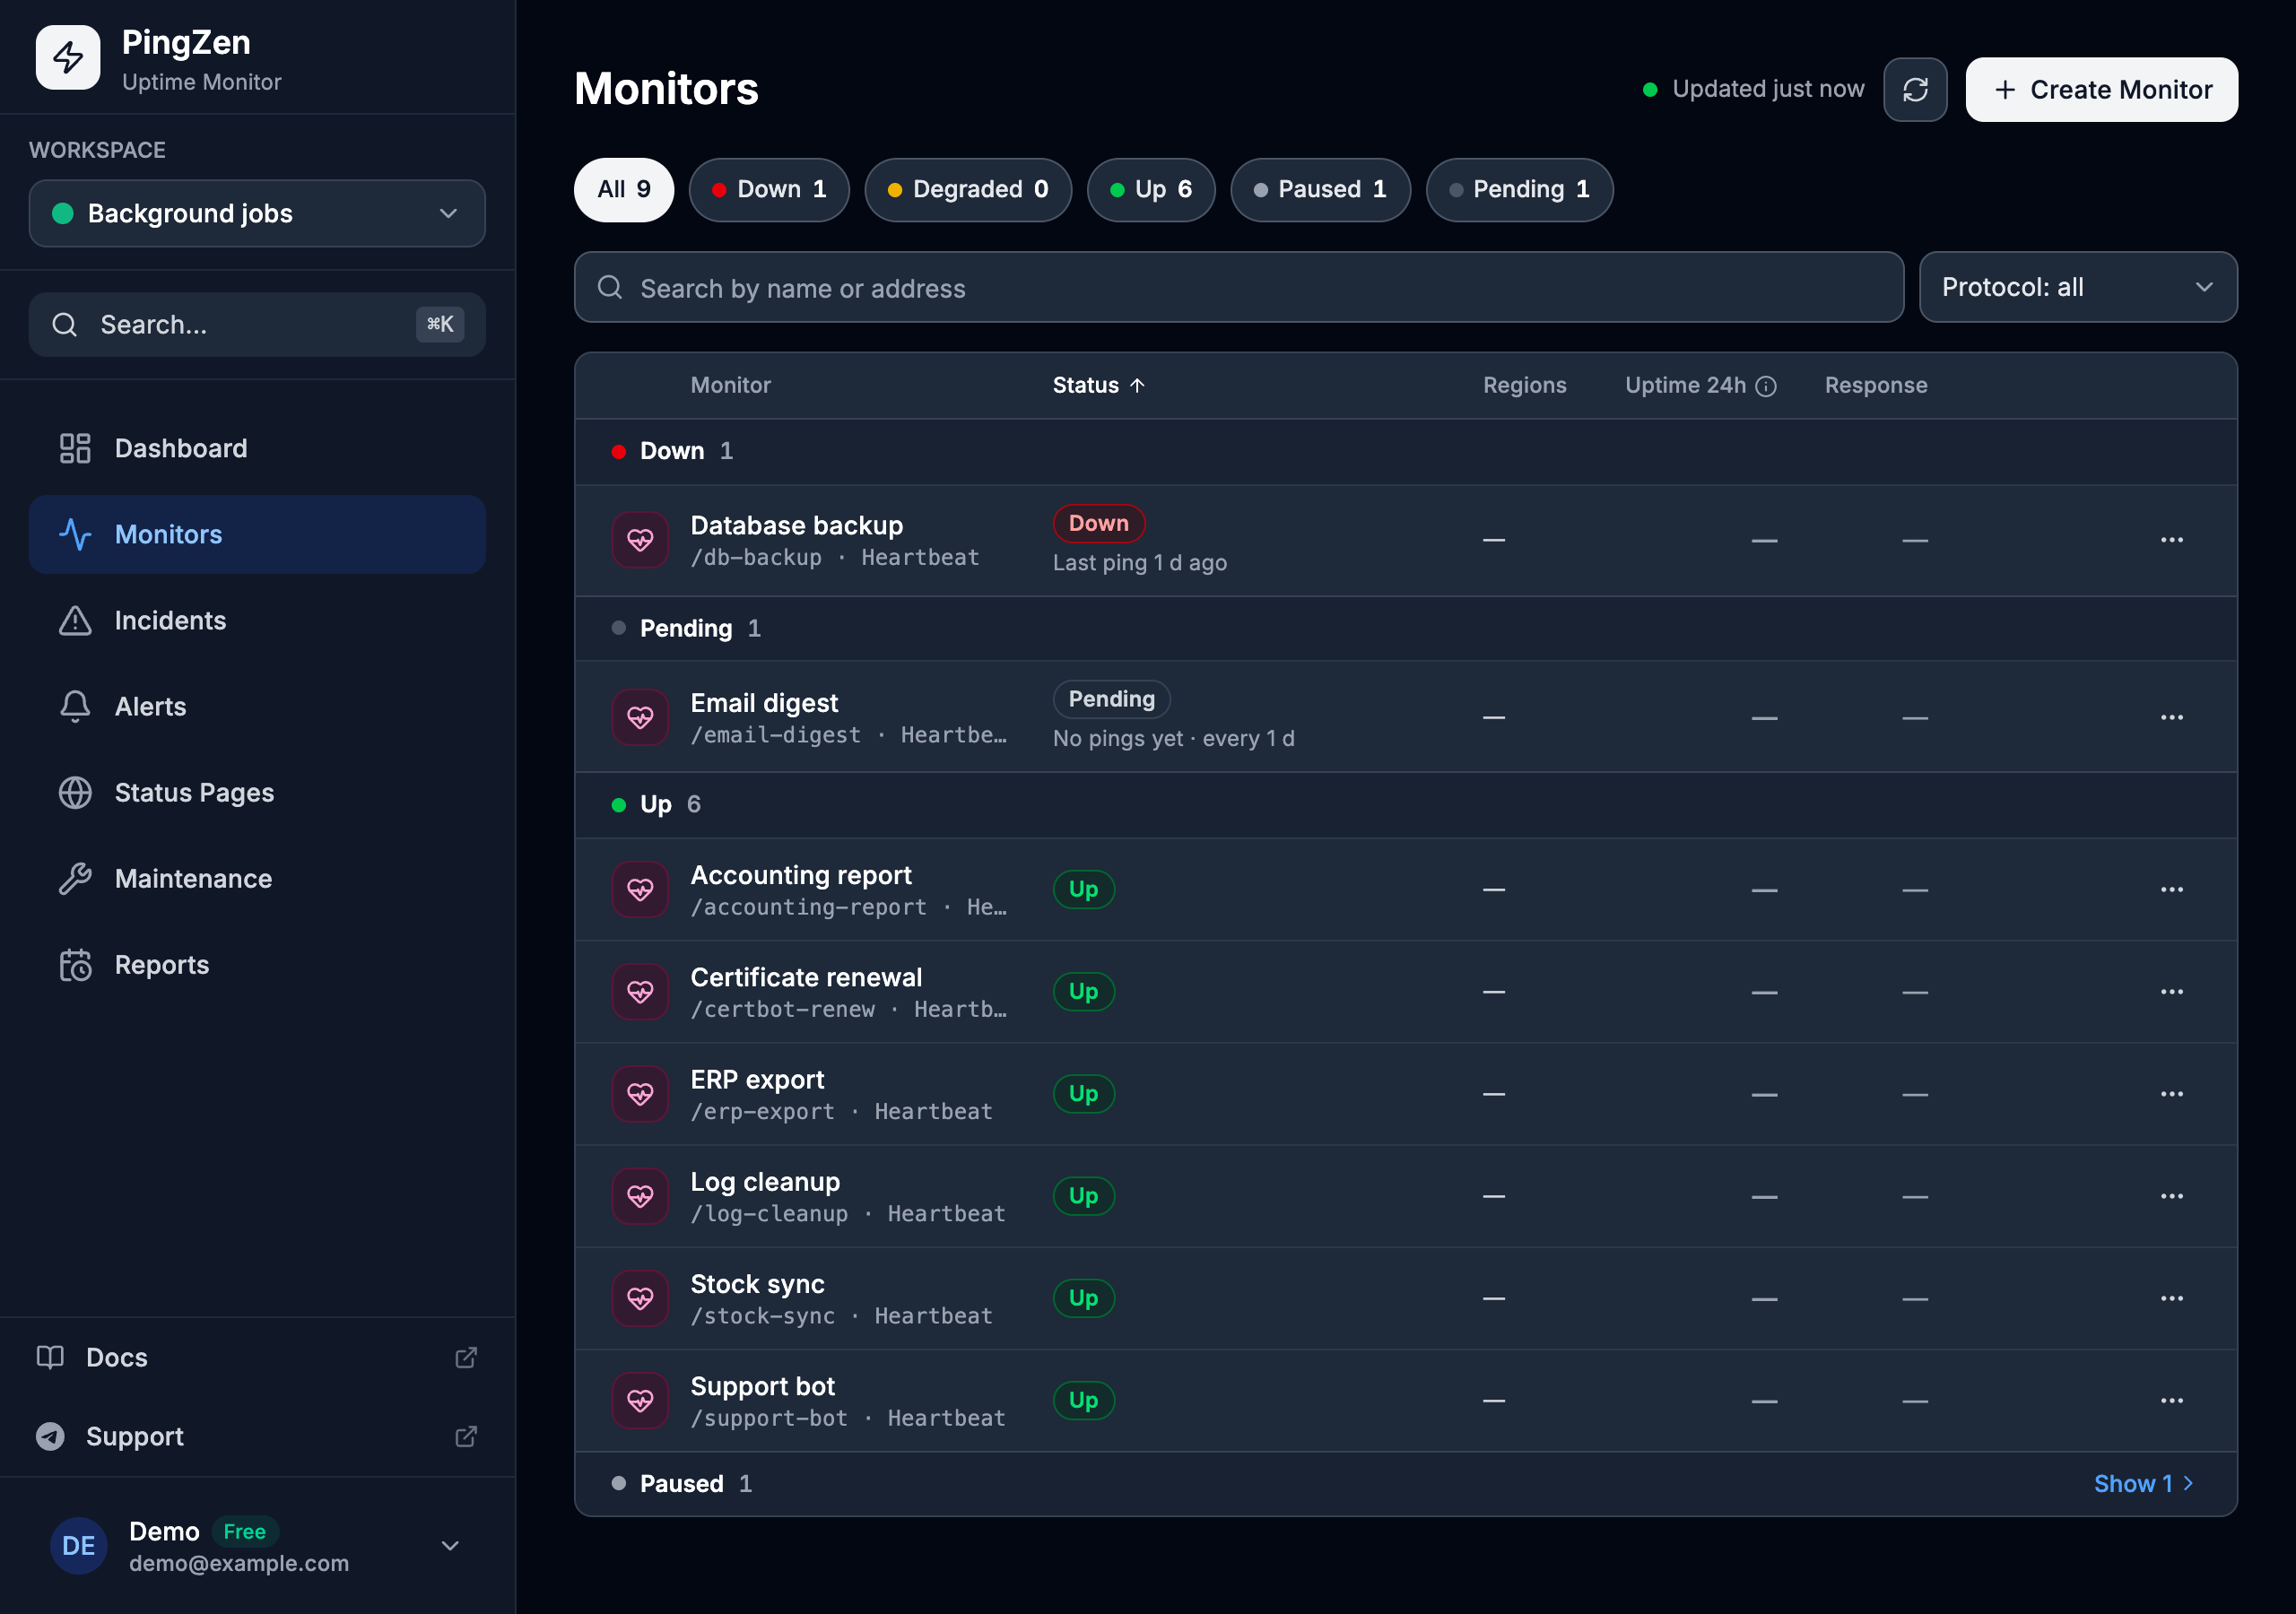This screenshot has height=1614, width=2296.
Task: Filter by the Degraded 0 tab
Action: (967, 189)
